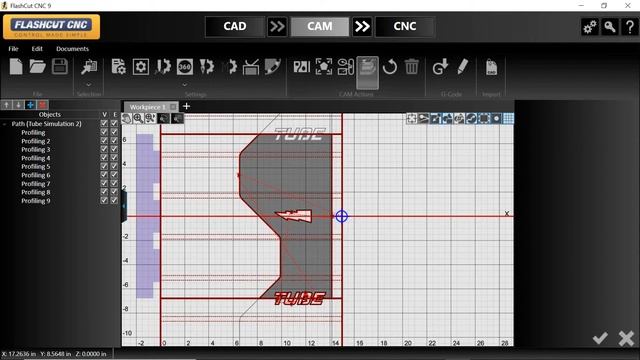Click the zoom-in magnifier in the viewport
The image size is (640, 360).
[x=138, y=119]
